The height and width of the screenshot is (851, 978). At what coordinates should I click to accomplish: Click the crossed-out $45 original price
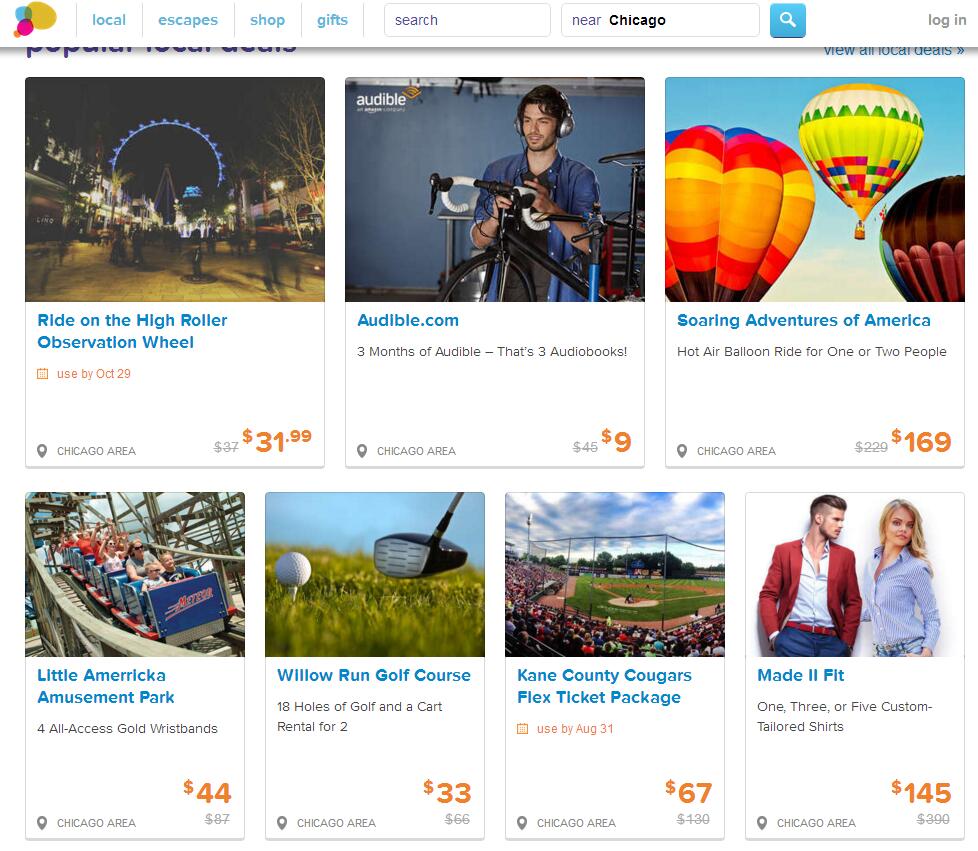[x=585, y=447]
